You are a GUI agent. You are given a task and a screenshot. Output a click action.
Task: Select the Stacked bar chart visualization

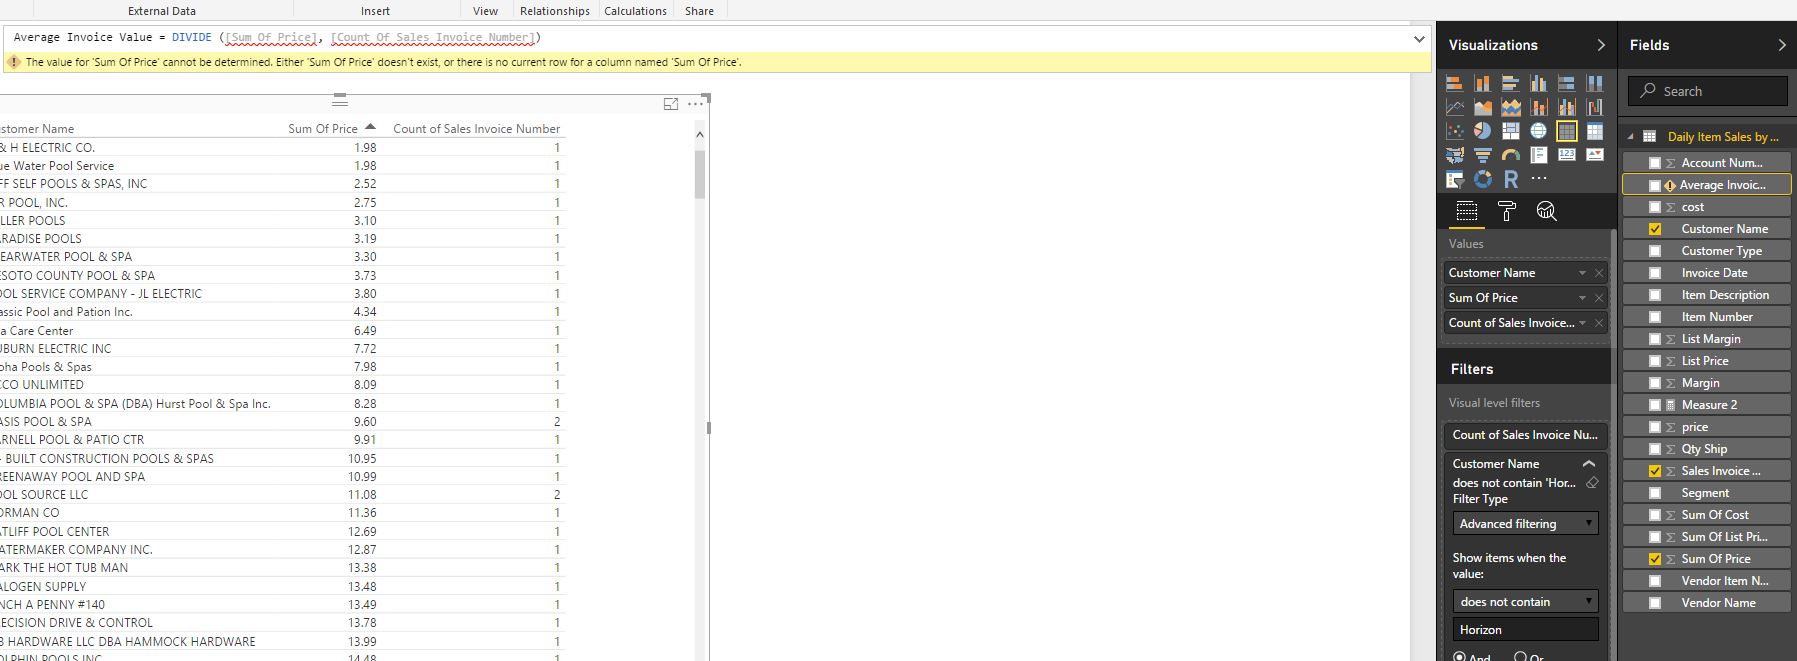(1455, 83)
